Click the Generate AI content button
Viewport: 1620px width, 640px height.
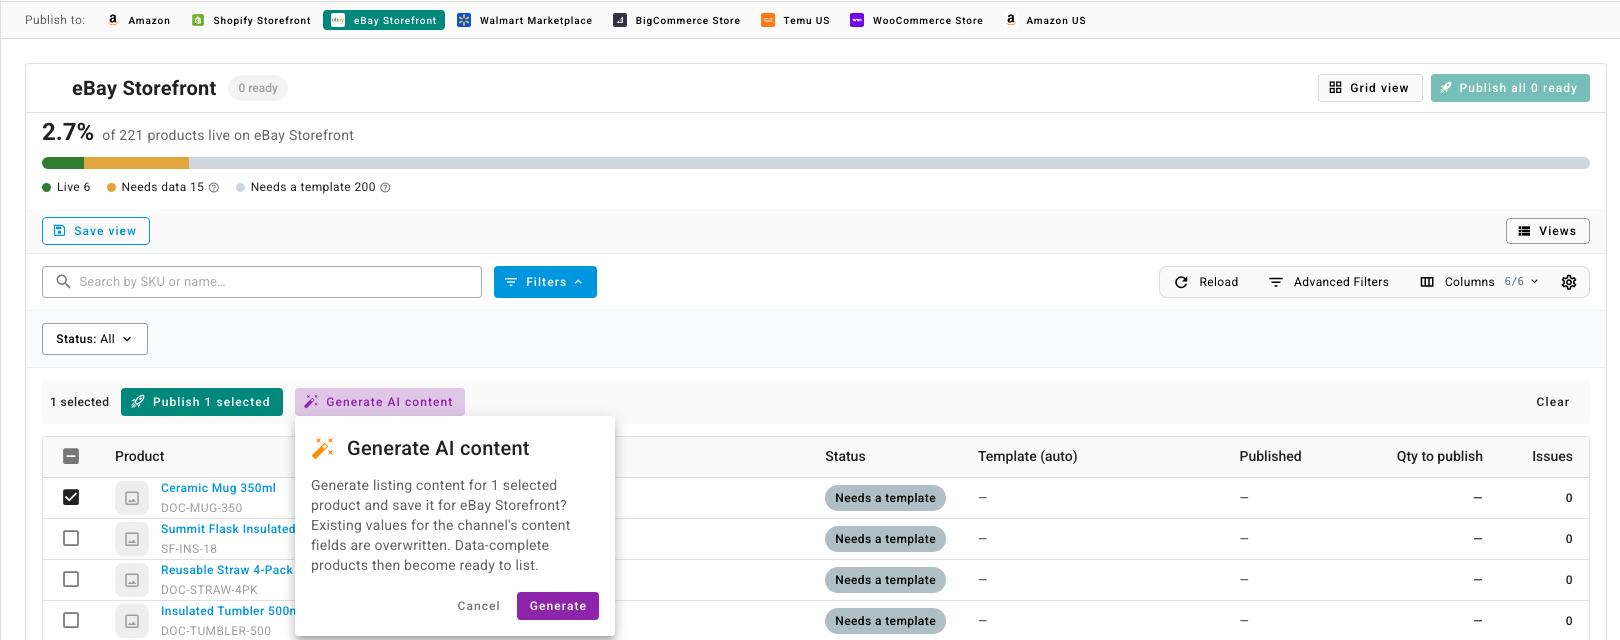[x=380, y=402]
